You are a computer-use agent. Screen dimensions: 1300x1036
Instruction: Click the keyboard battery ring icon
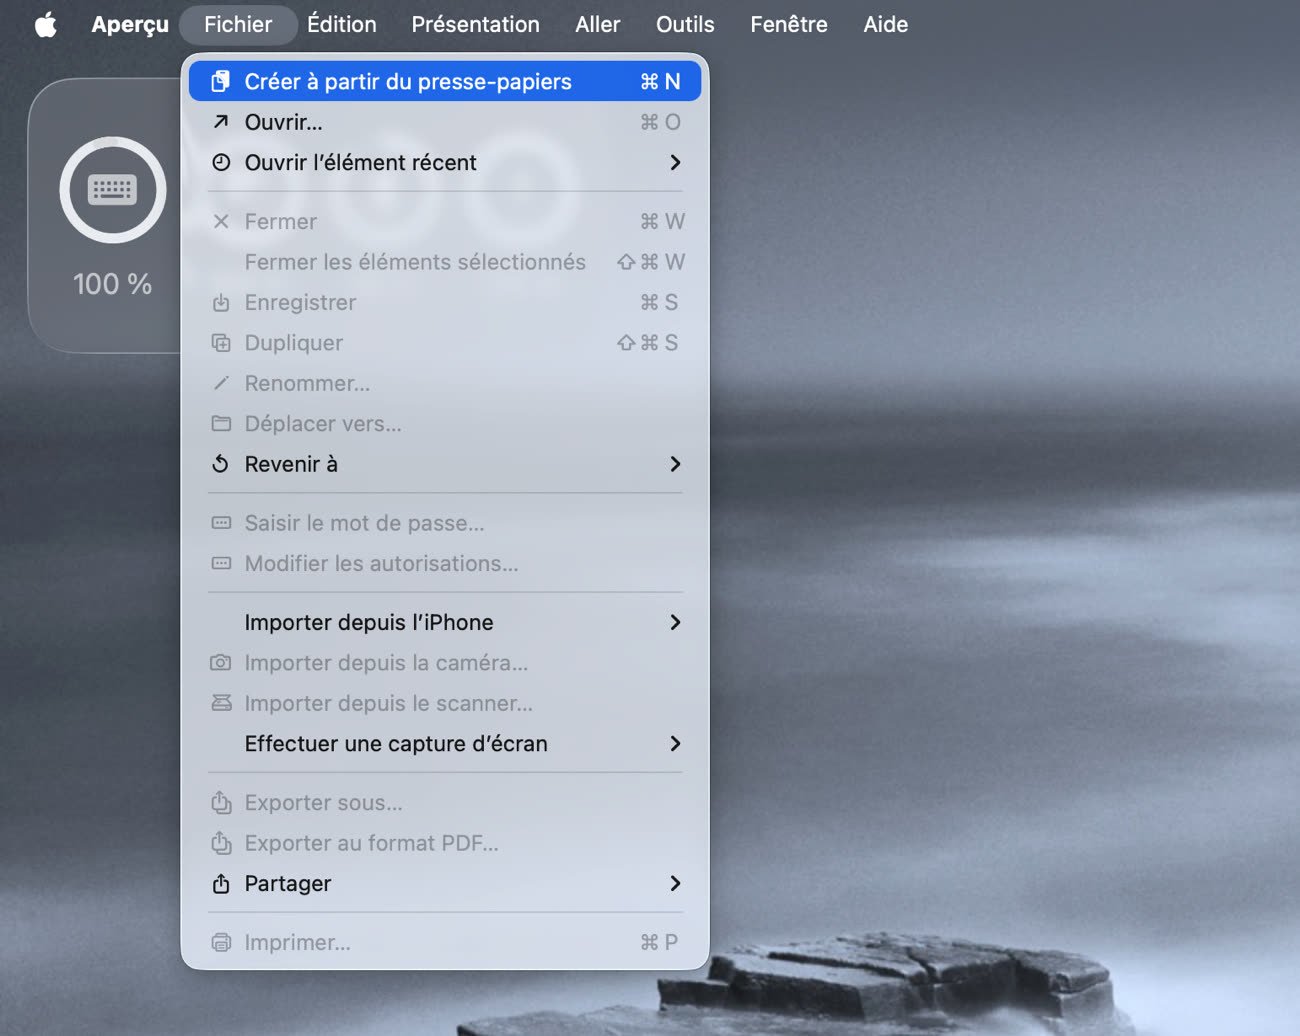112,190
